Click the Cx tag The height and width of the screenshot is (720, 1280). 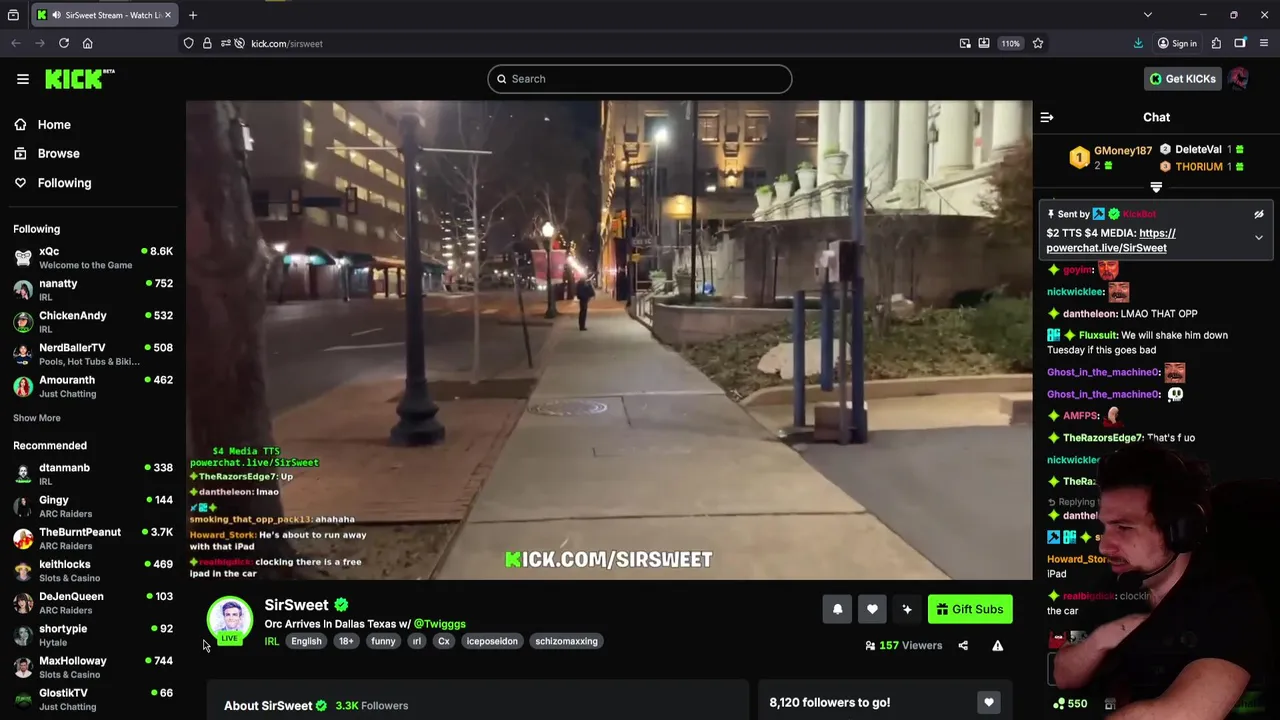[444, 642]
